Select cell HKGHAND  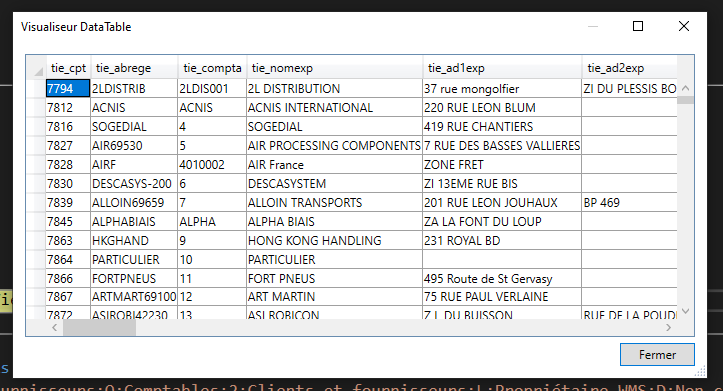tap(134, 240)
